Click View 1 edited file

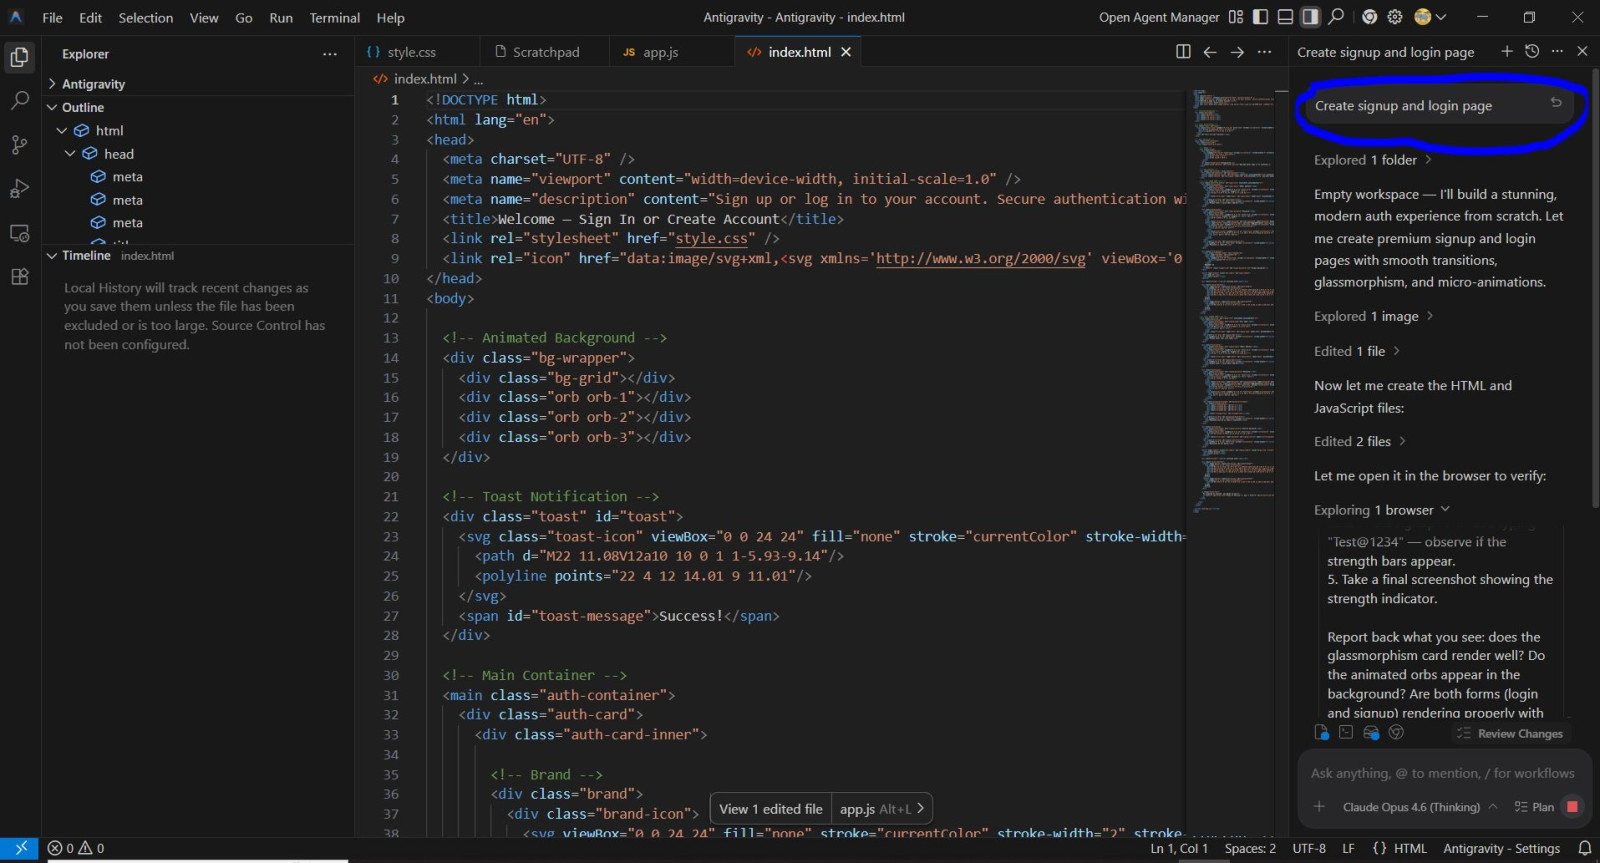tap(771, 809)
